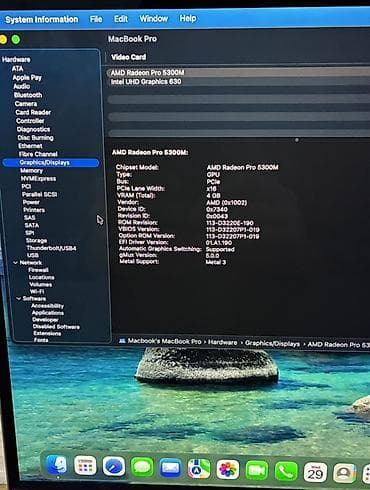Select Volumes under Network
Viewport: 370px width, 490px height.
pyautogui.click(x=41, y=285)
